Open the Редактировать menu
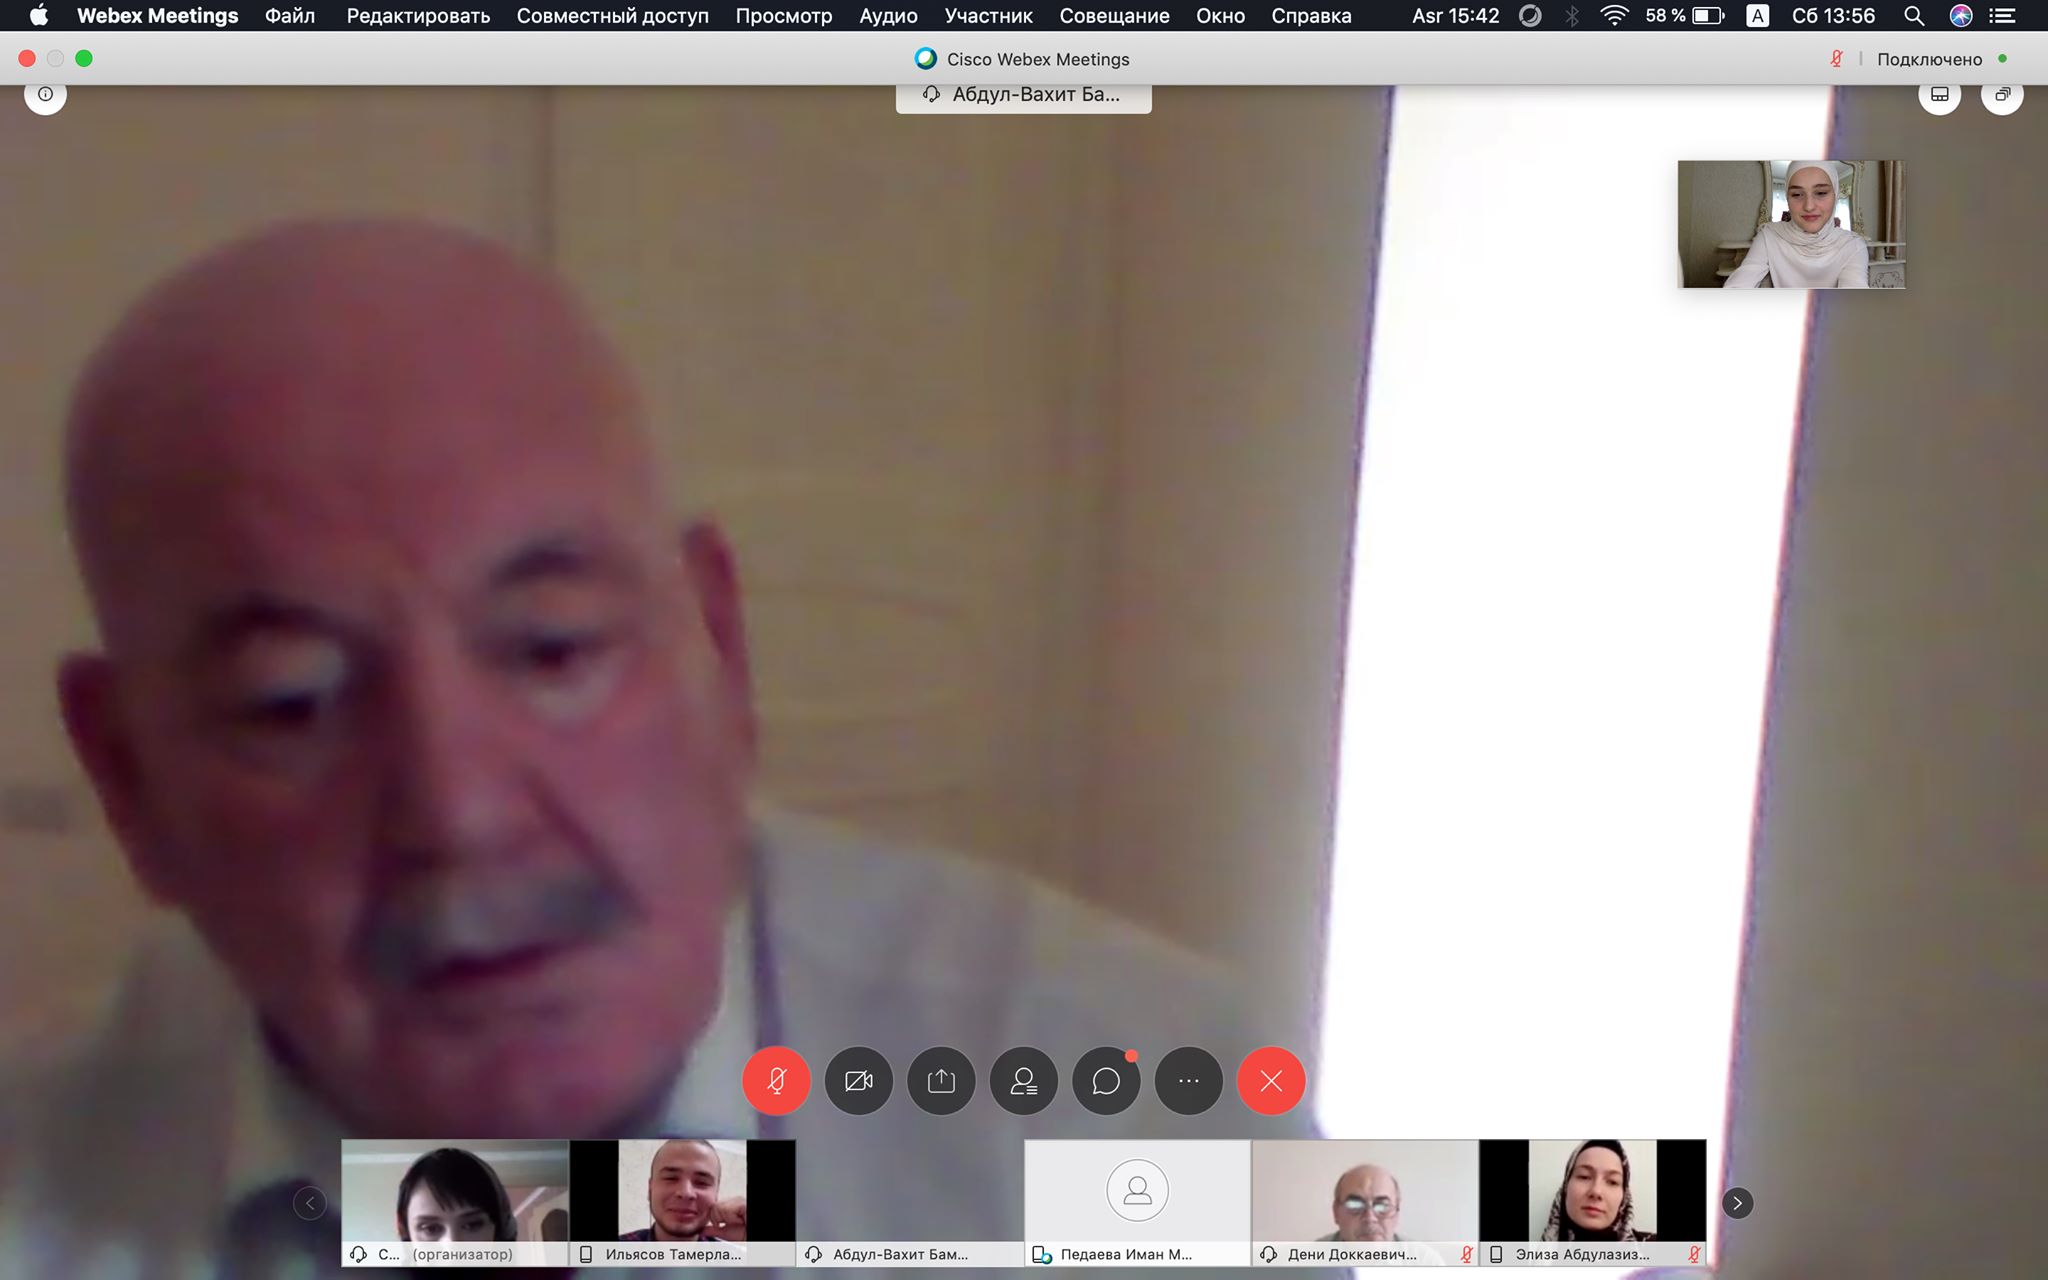2048x1280 pixels. pos(418,16)
